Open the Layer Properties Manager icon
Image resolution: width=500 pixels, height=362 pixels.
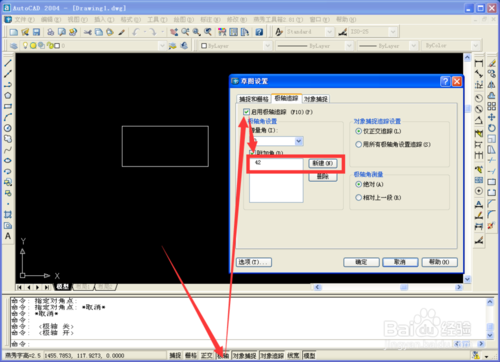pos(14,46)
